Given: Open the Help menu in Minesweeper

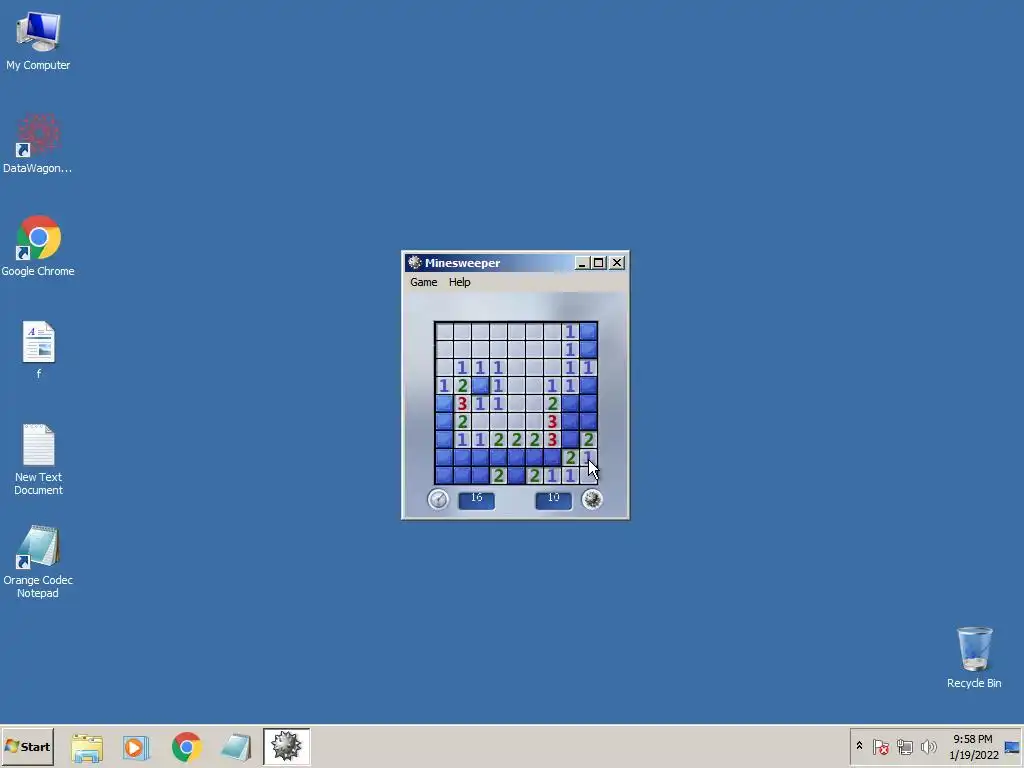Looking at the screenshot, I should click(x=459, y=282).
